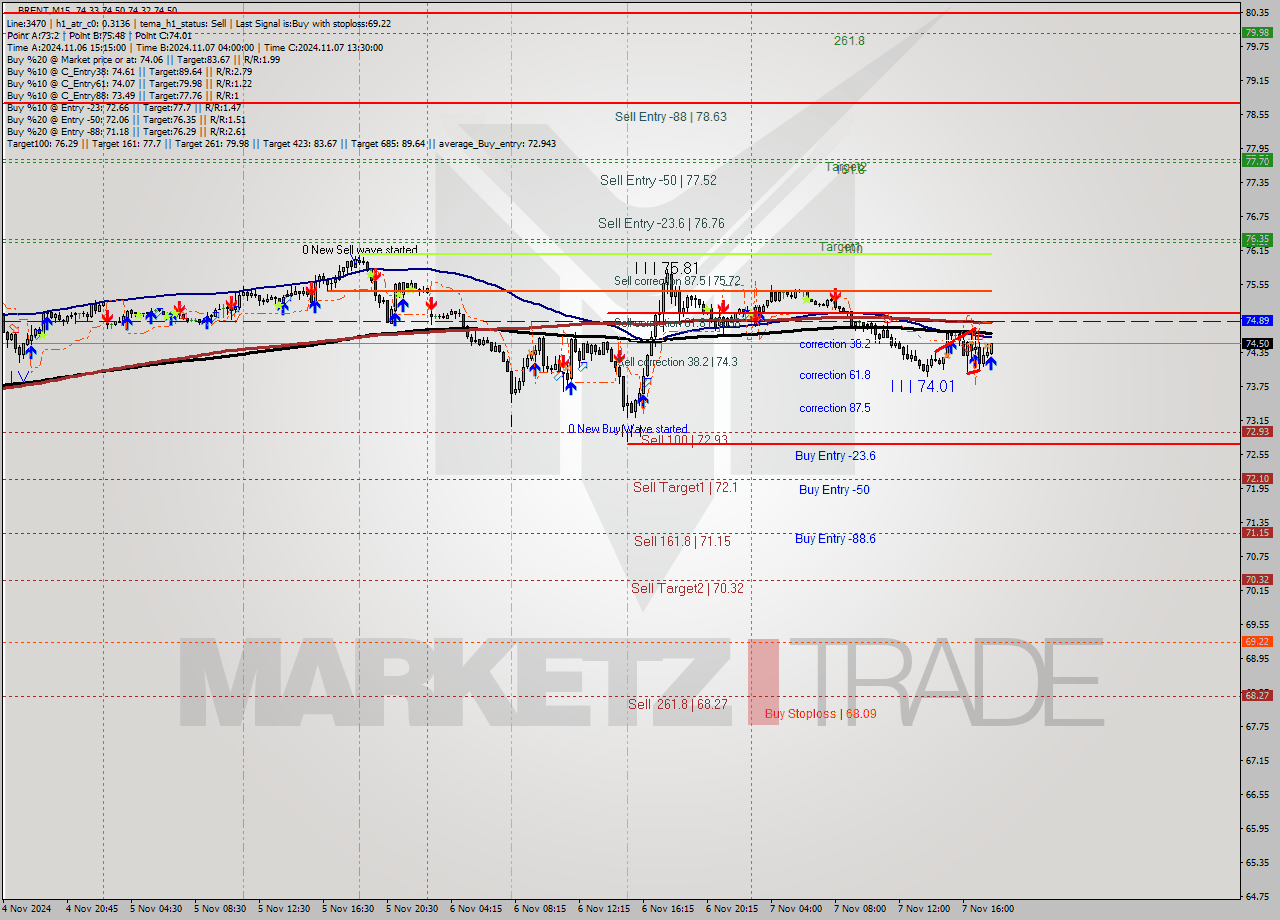Viewport: 1280px width, 920px height.
Task: Click the 'Sell Entry -23.6 | 76.76' label
Action: [661, 224]
